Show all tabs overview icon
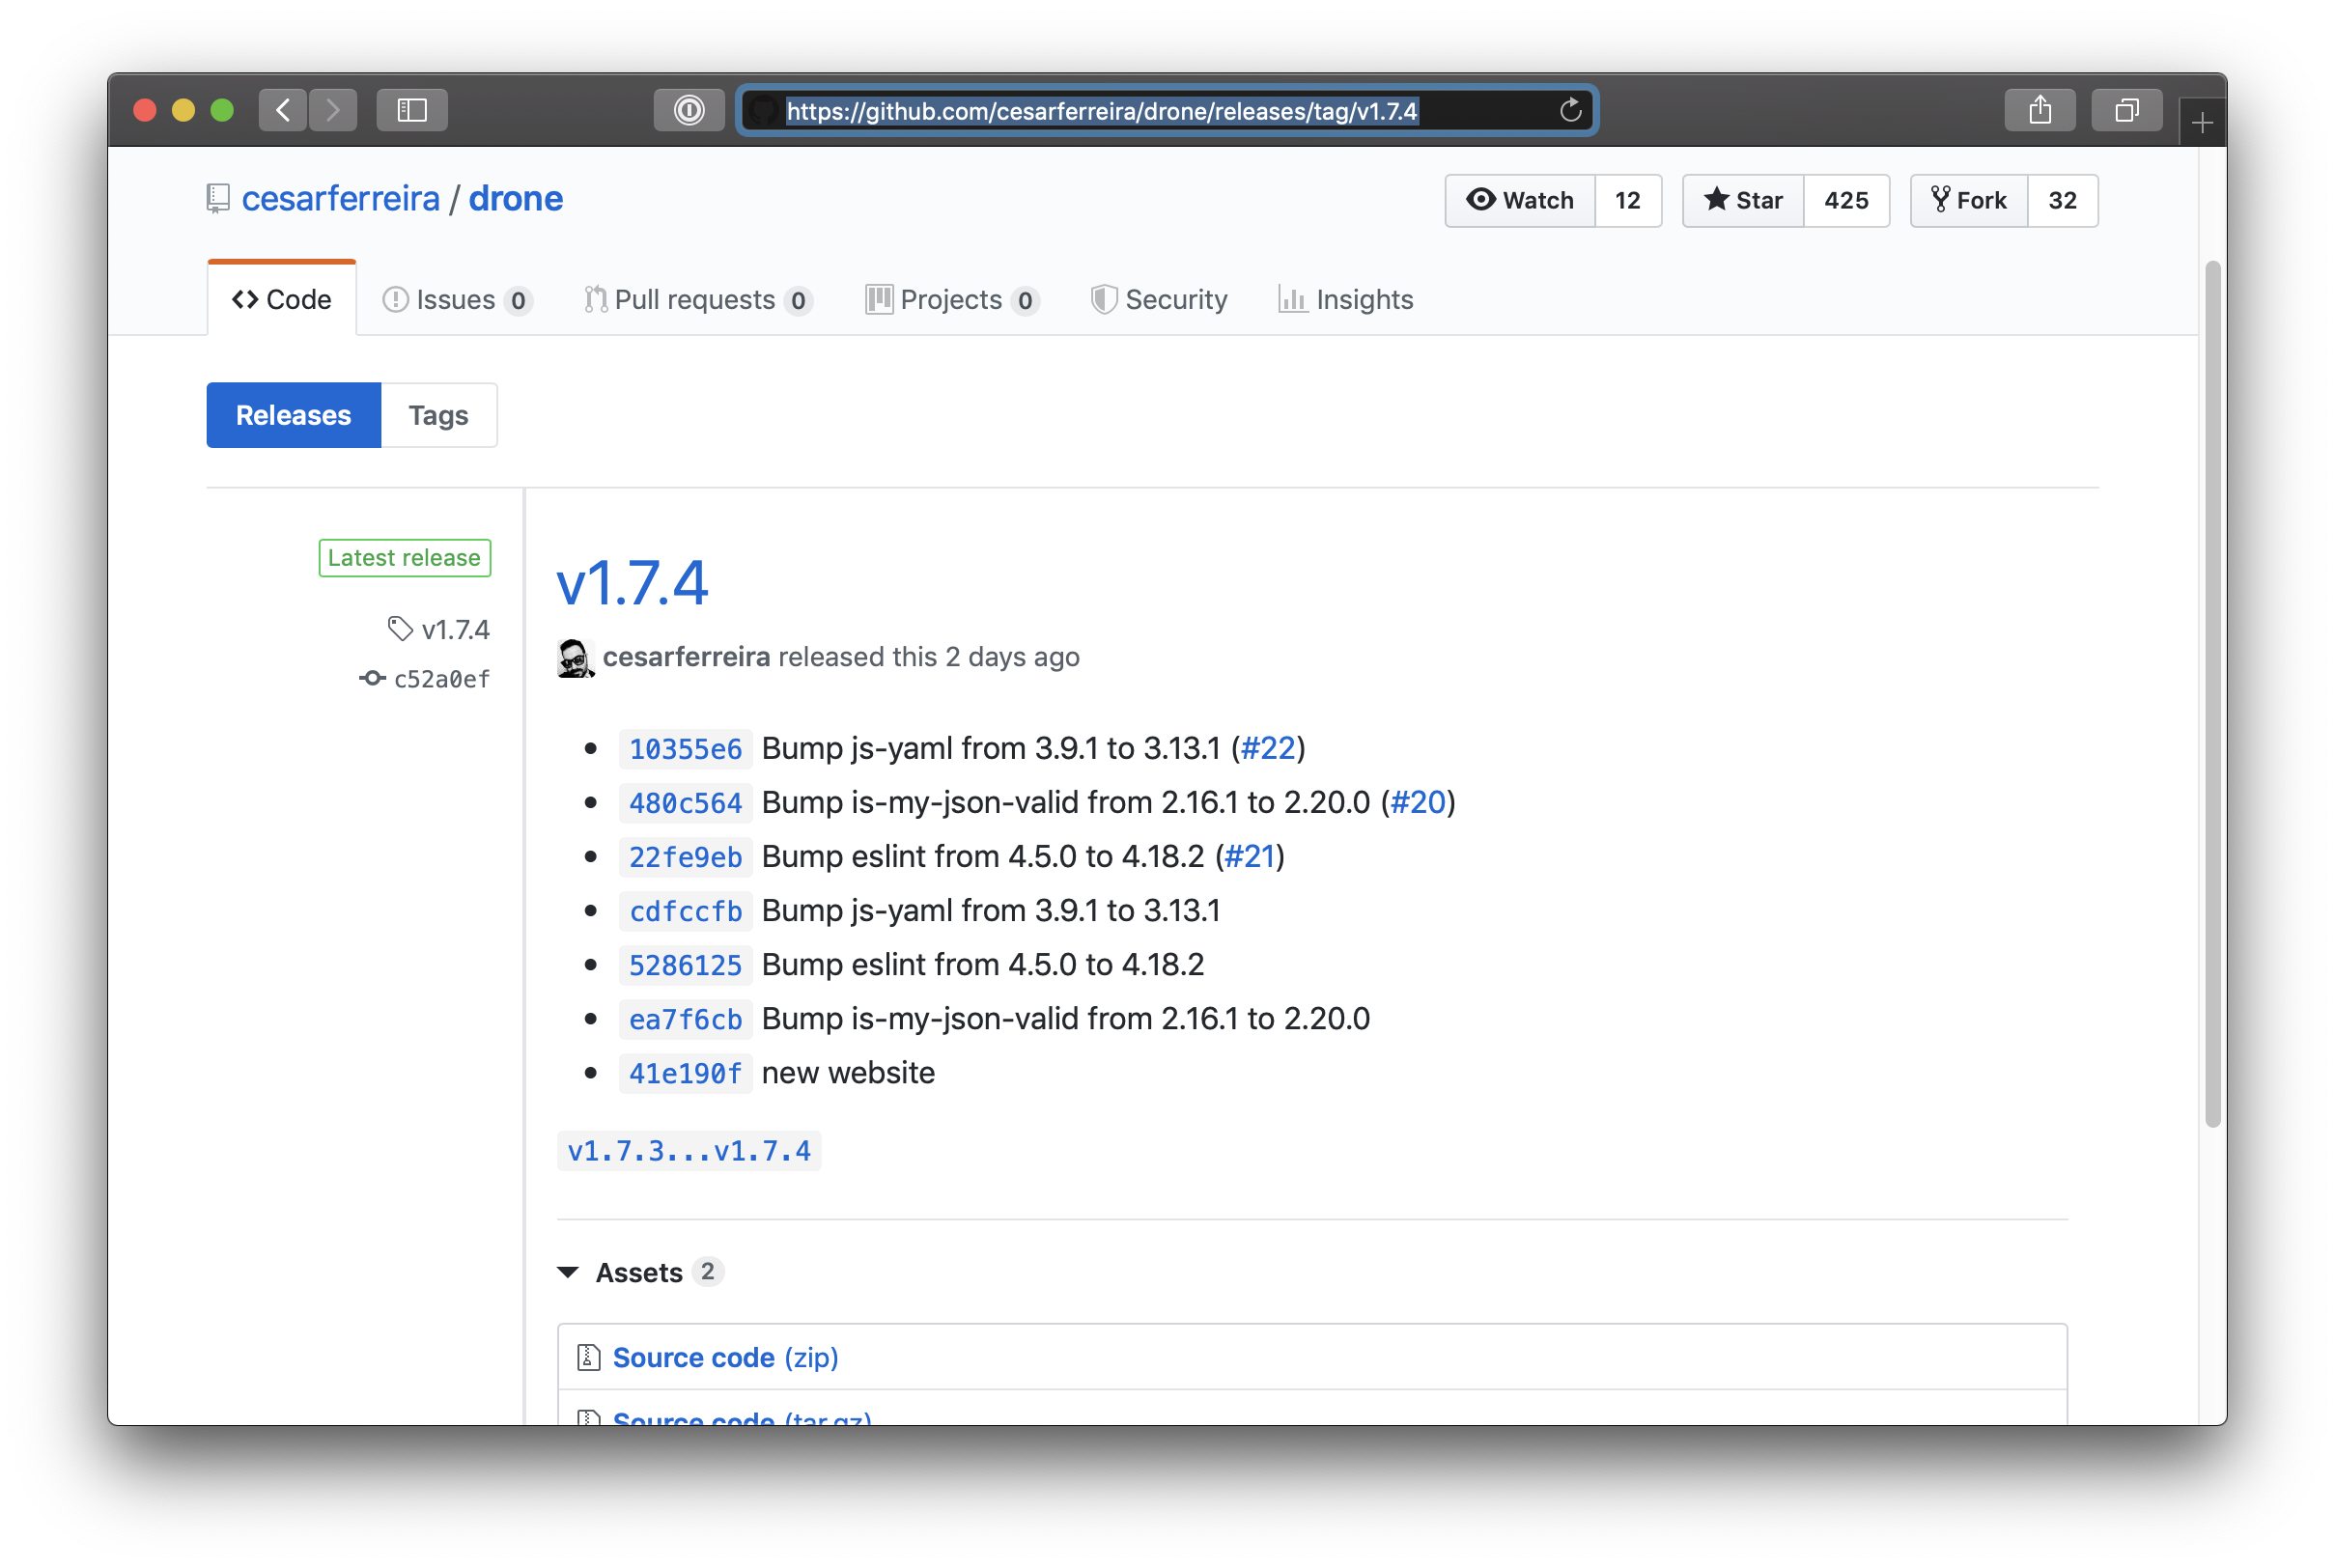 point(2127,110)
